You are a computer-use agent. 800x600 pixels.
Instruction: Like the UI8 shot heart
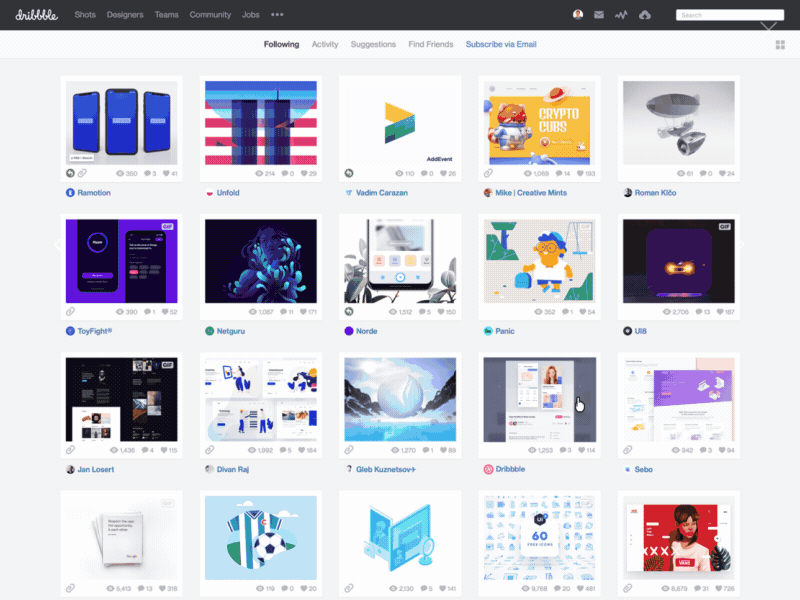tap(720, 312)
